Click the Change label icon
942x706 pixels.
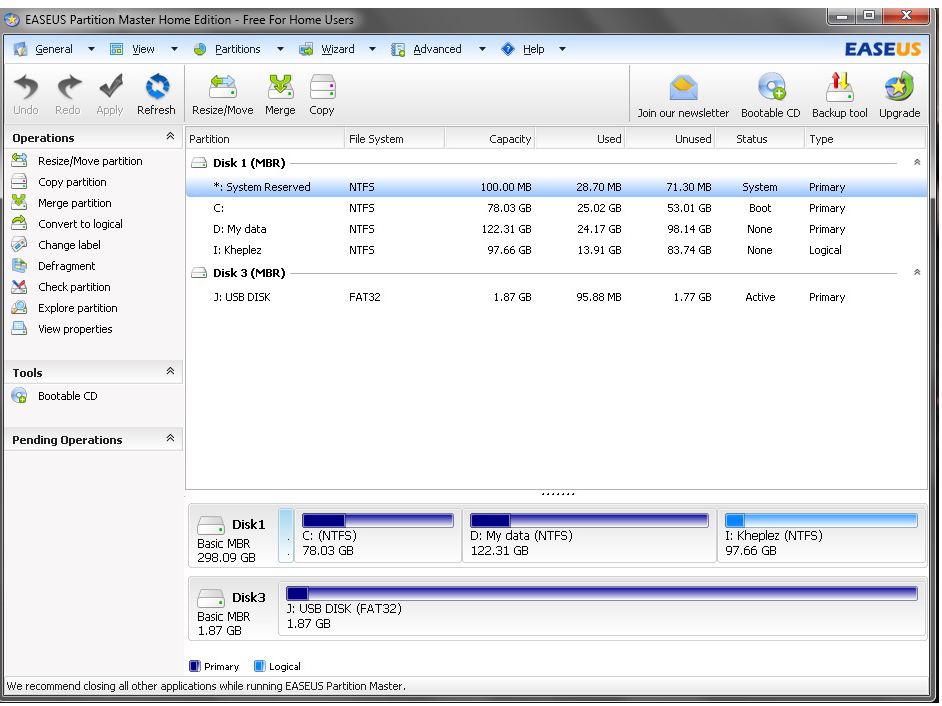[19, 245]
